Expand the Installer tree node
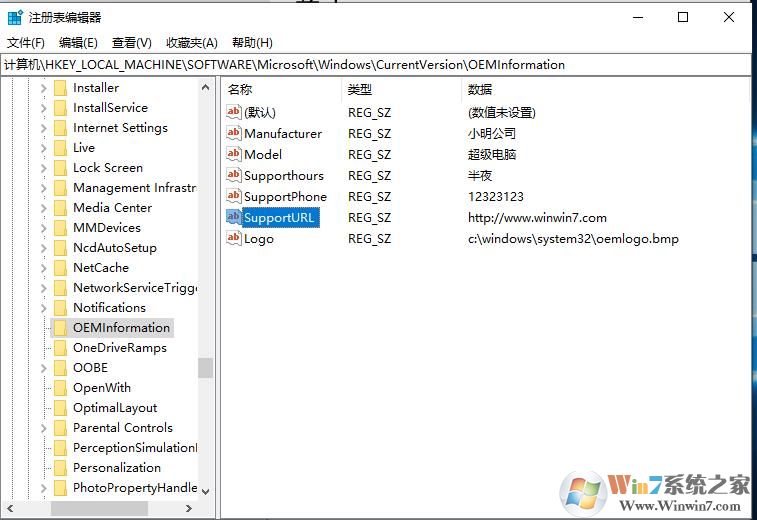The height and width of the screenshot is (520, 757). point(43,88)
